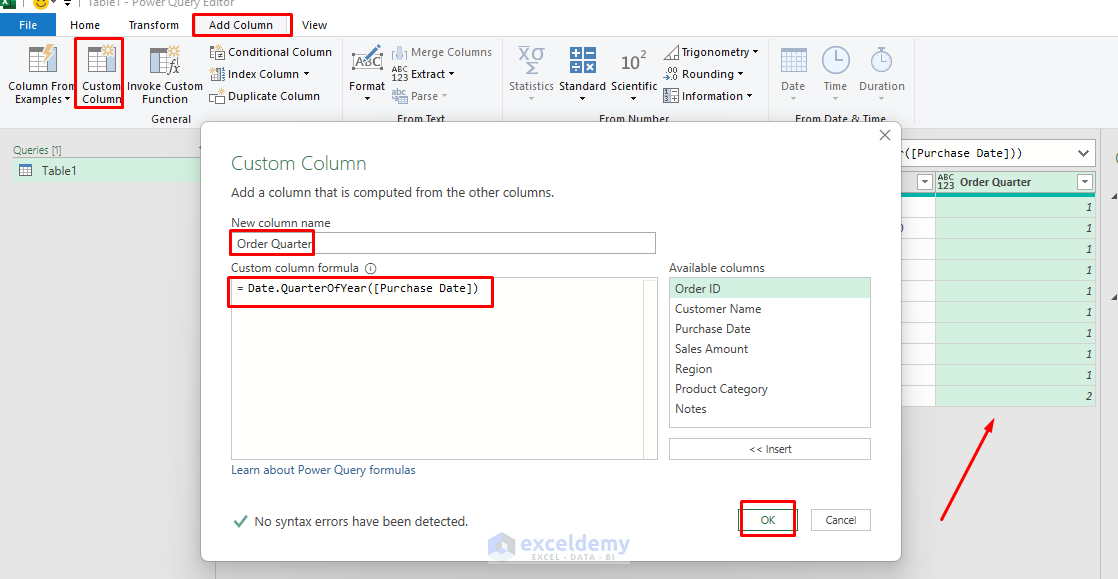Select Region in Available columns
Screen dimensions: 1118x579
pos(769,369)
